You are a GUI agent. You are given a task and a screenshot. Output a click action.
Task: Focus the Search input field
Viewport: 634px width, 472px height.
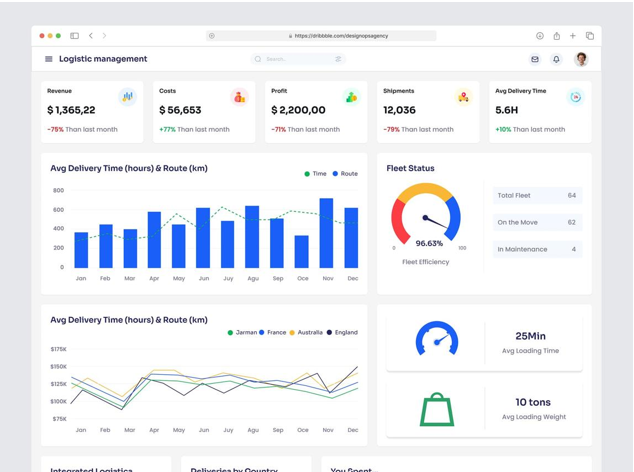click(298, 59)
